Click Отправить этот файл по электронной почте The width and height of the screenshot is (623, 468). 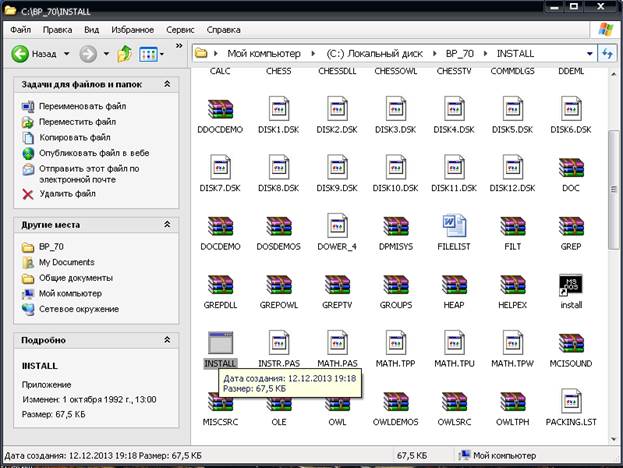(x=89, y=174)
